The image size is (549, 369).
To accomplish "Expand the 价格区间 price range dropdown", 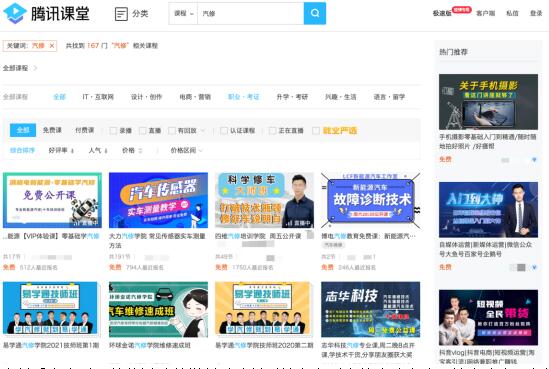I will pyautogui.click(x=186, y=151).
